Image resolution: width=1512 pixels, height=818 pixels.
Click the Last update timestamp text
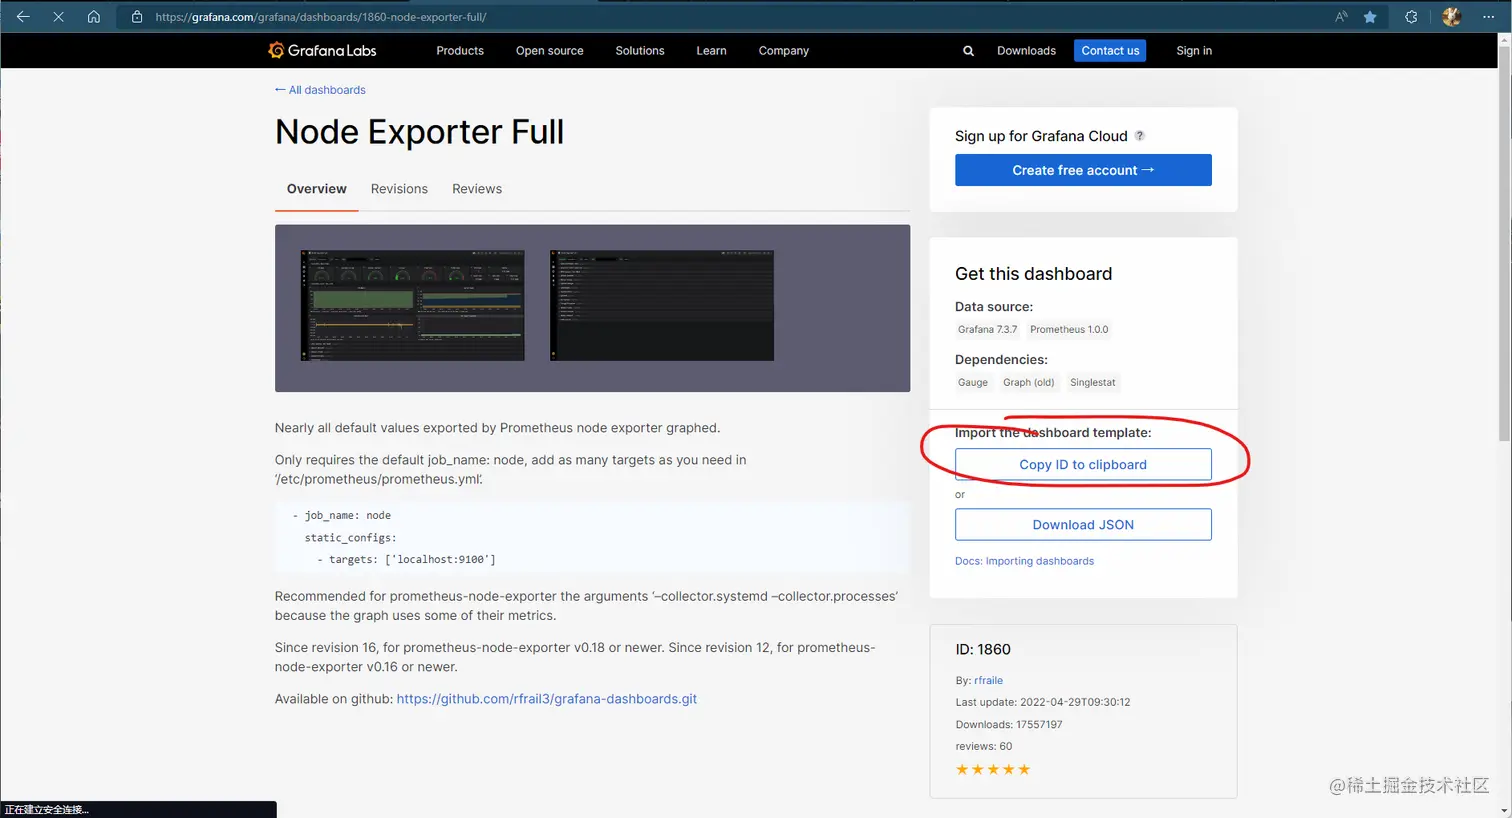(1043, 702)
